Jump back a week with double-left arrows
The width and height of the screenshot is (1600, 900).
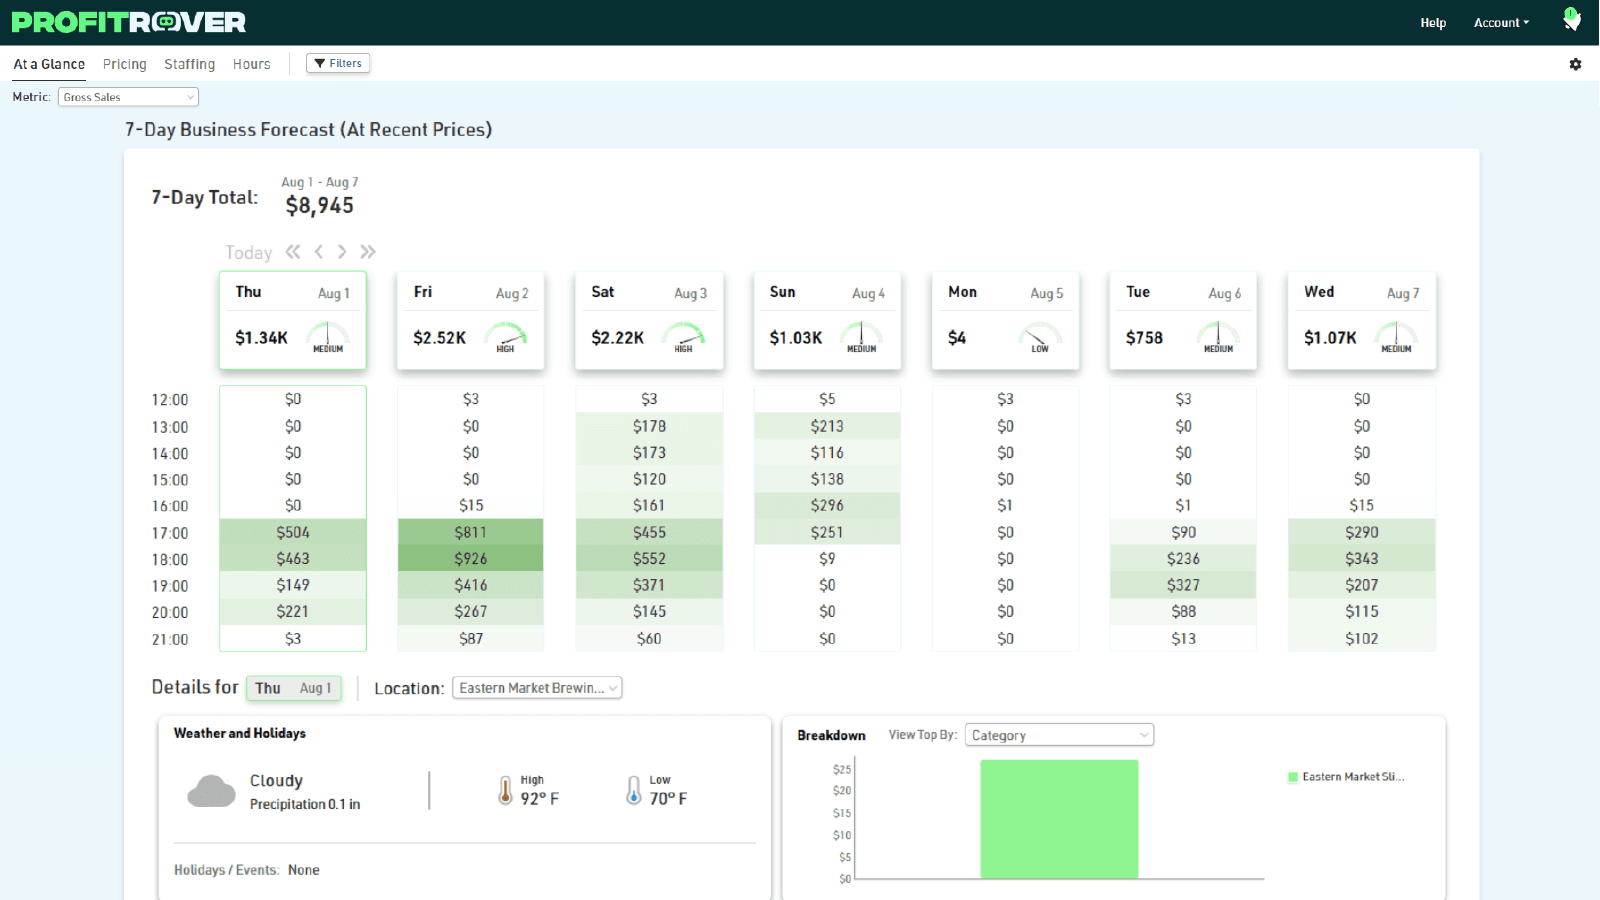pyautogui.click(x=293, y=252)
